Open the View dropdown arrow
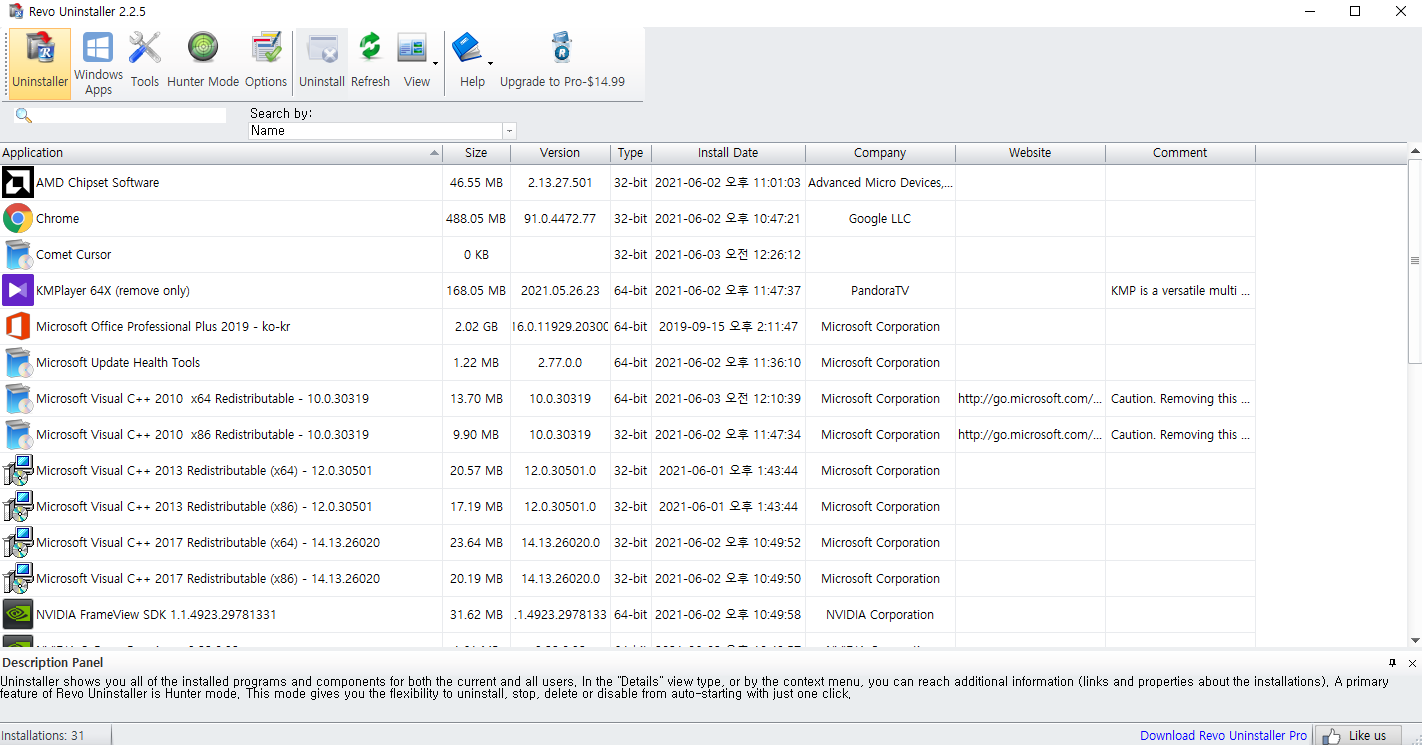 point(435,64)
